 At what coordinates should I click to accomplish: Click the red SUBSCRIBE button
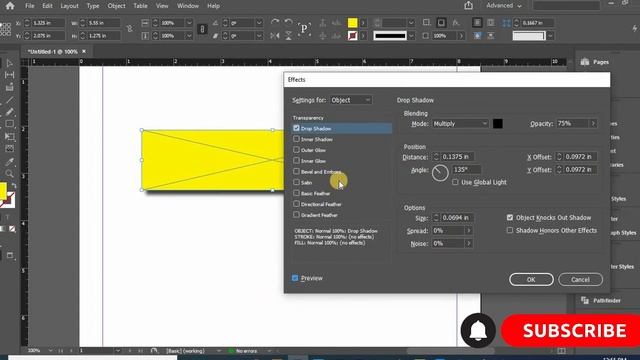coord(571,331)
